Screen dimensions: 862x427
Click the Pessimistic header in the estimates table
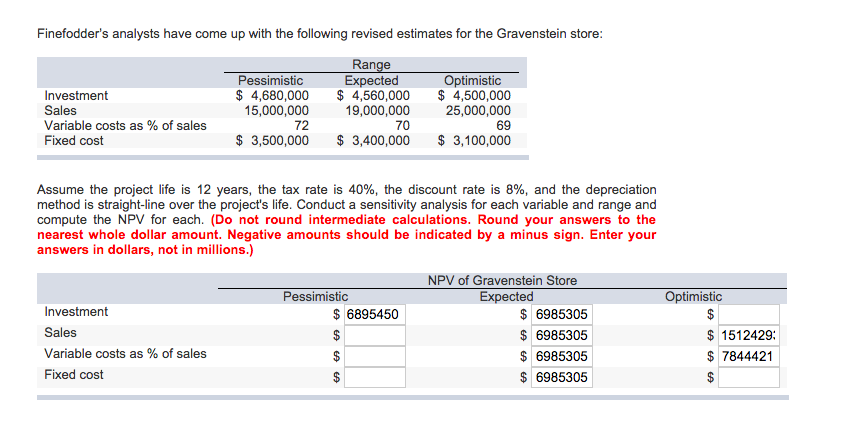270,81
